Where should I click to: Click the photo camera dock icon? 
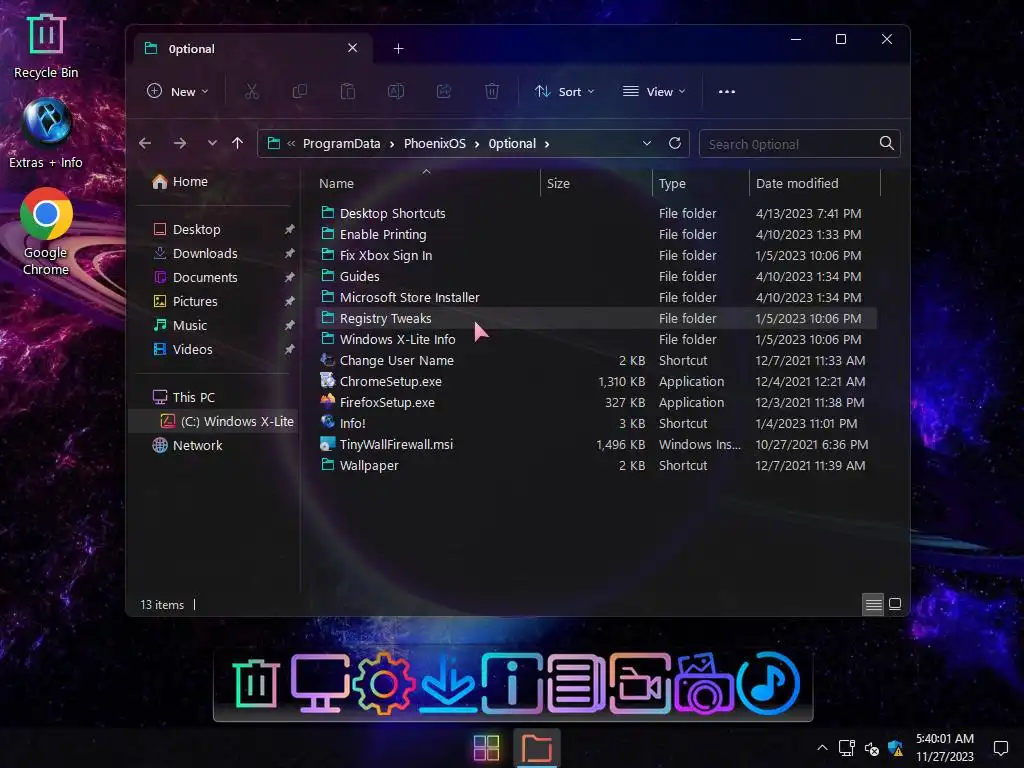703,684
